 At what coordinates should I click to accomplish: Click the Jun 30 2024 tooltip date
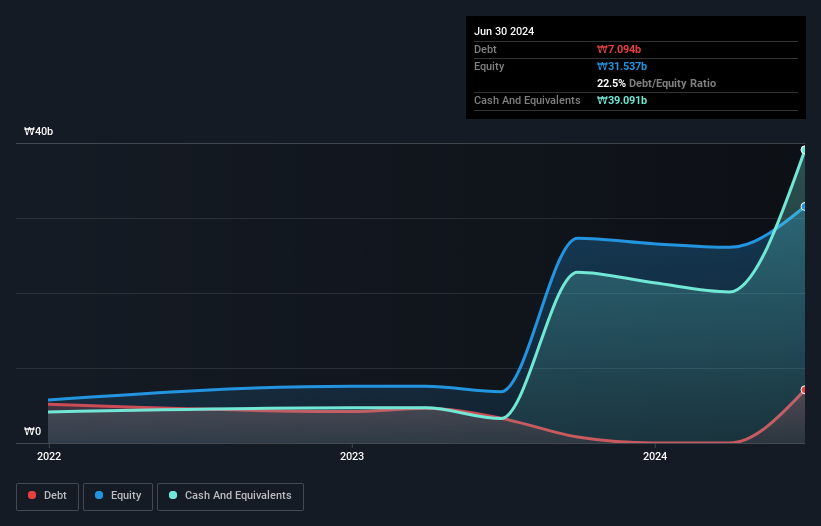(x=504, y=31)
